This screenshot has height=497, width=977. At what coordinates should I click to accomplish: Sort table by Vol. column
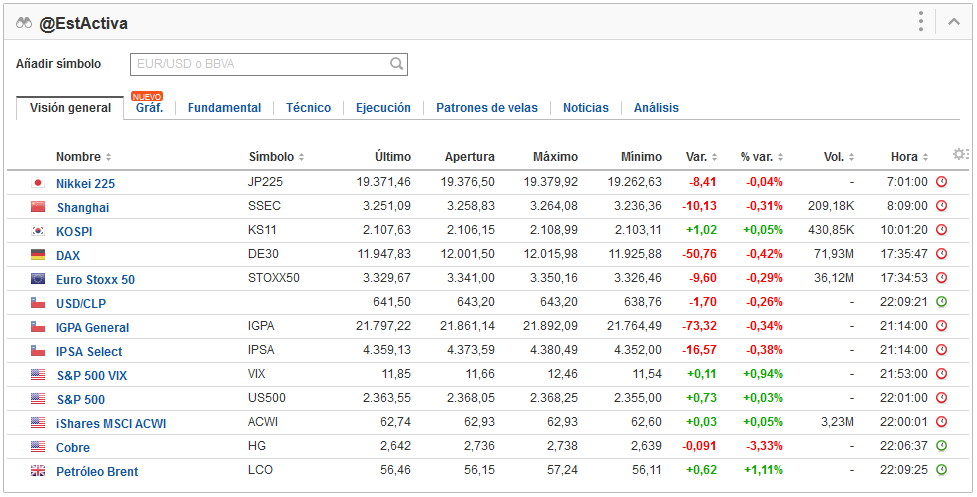(x=839, y=157)
